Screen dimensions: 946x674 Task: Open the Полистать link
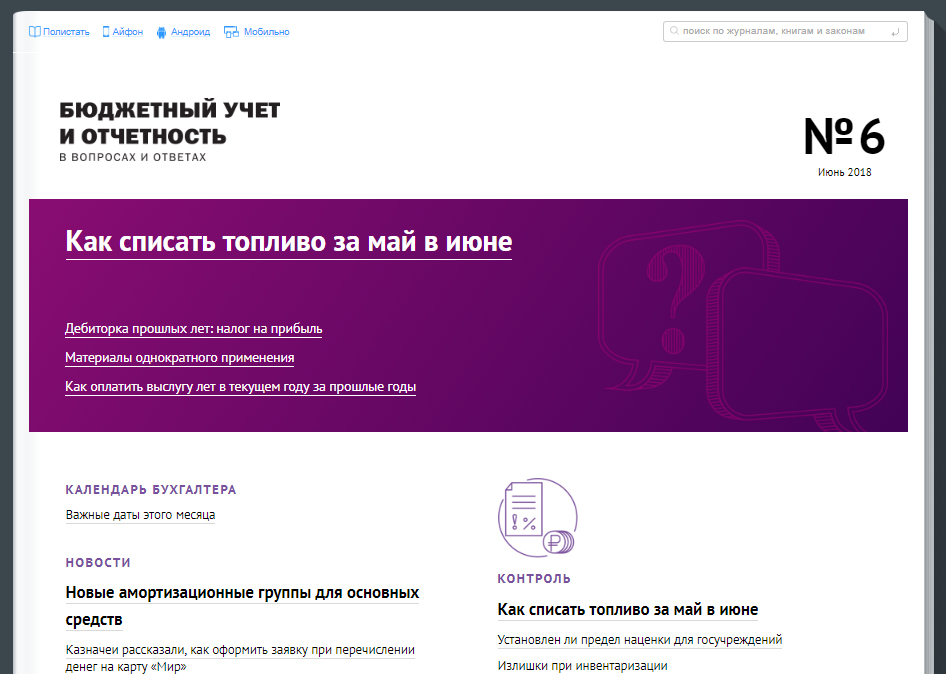click(67, 32)
